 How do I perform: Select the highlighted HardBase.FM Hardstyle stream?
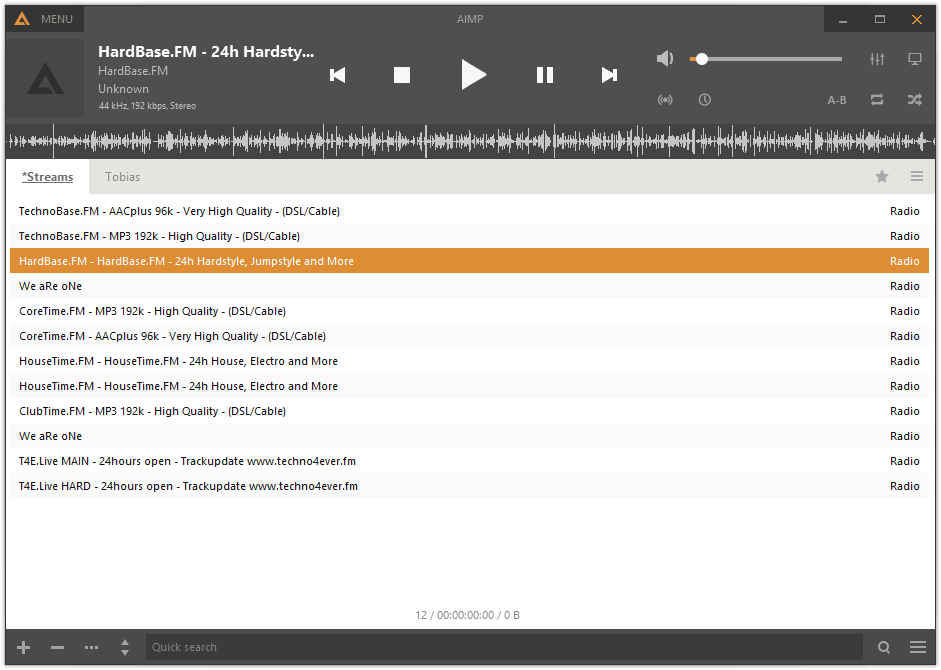(469, 261)
